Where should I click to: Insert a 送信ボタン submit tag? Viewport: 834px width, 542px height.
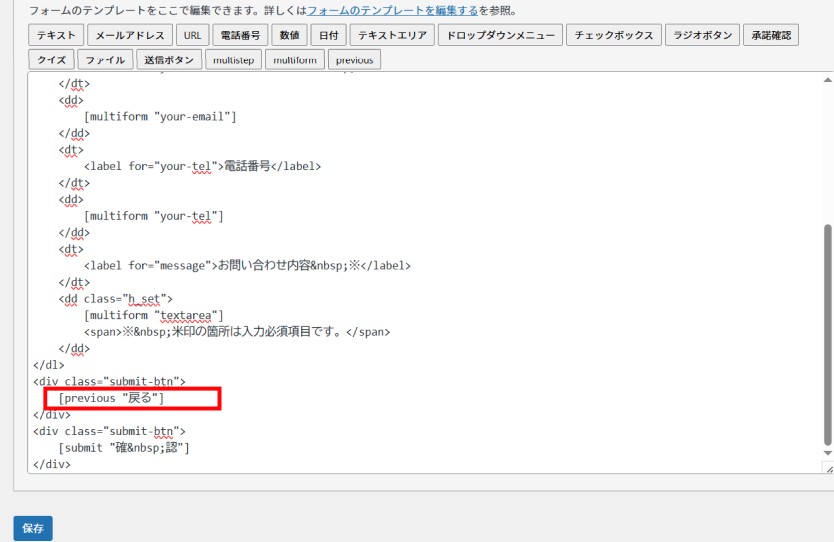[167, 60]
